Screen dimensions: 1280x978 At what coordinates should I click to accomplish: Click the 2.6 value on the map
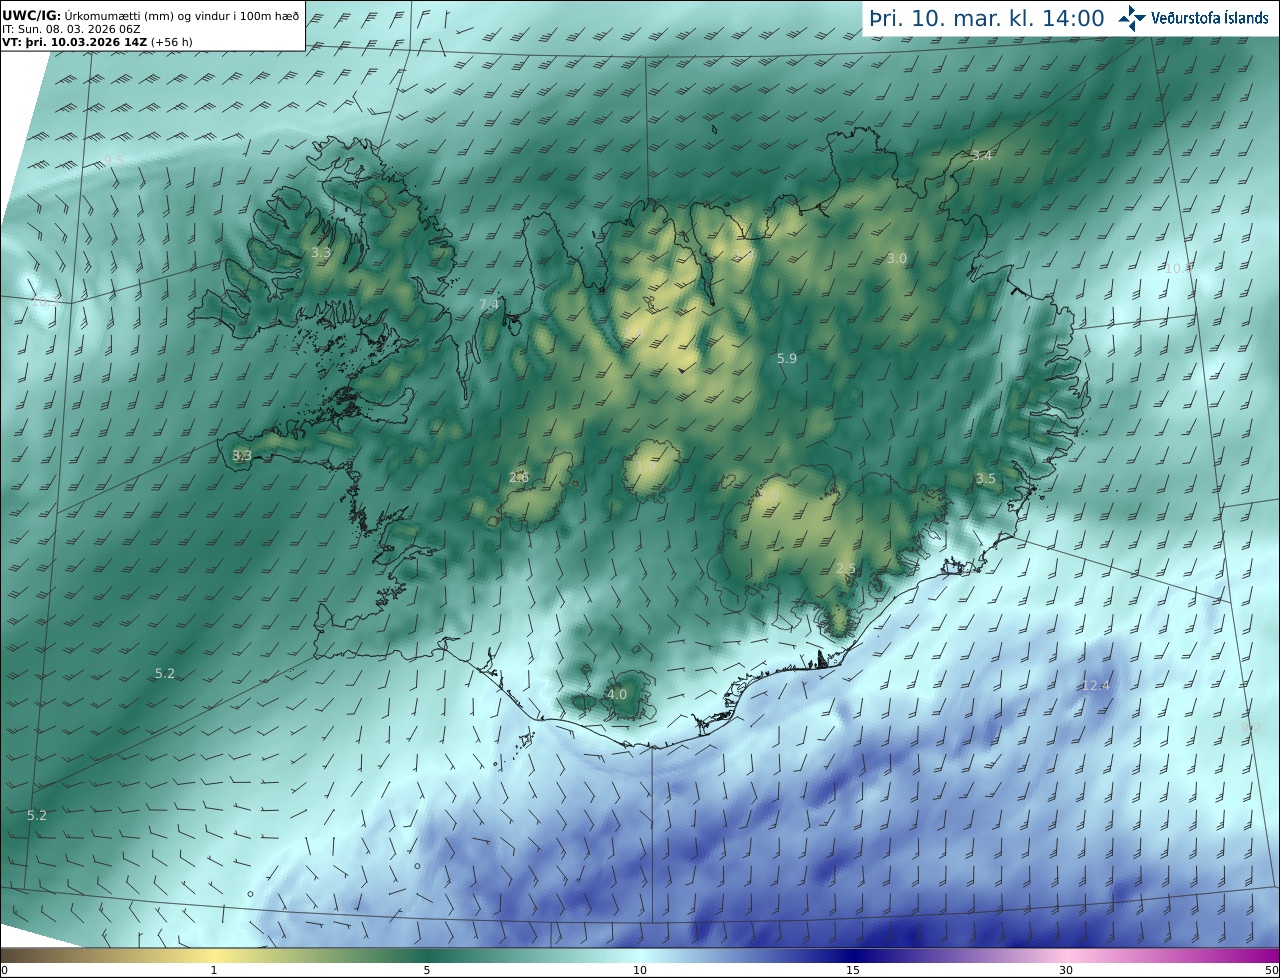(519, 477)
